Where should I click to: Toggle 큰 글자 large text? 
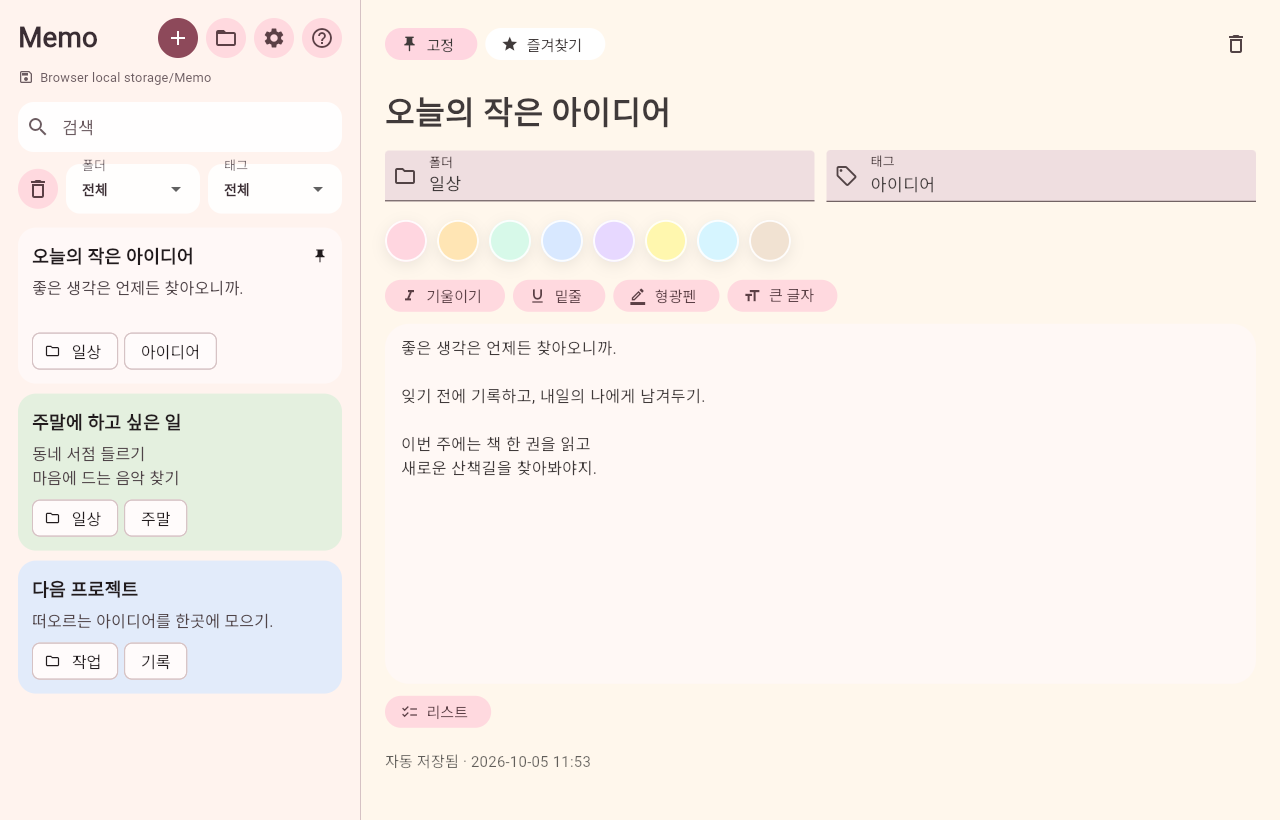782,296
